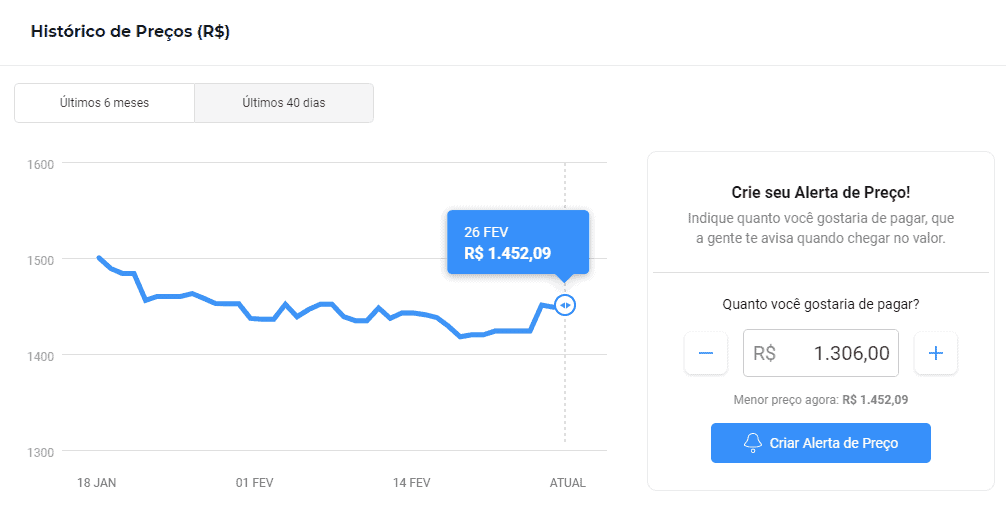Screen dimensions: 1006x520
Task: Increase alert price with the plus button
Action: point(936,353)
